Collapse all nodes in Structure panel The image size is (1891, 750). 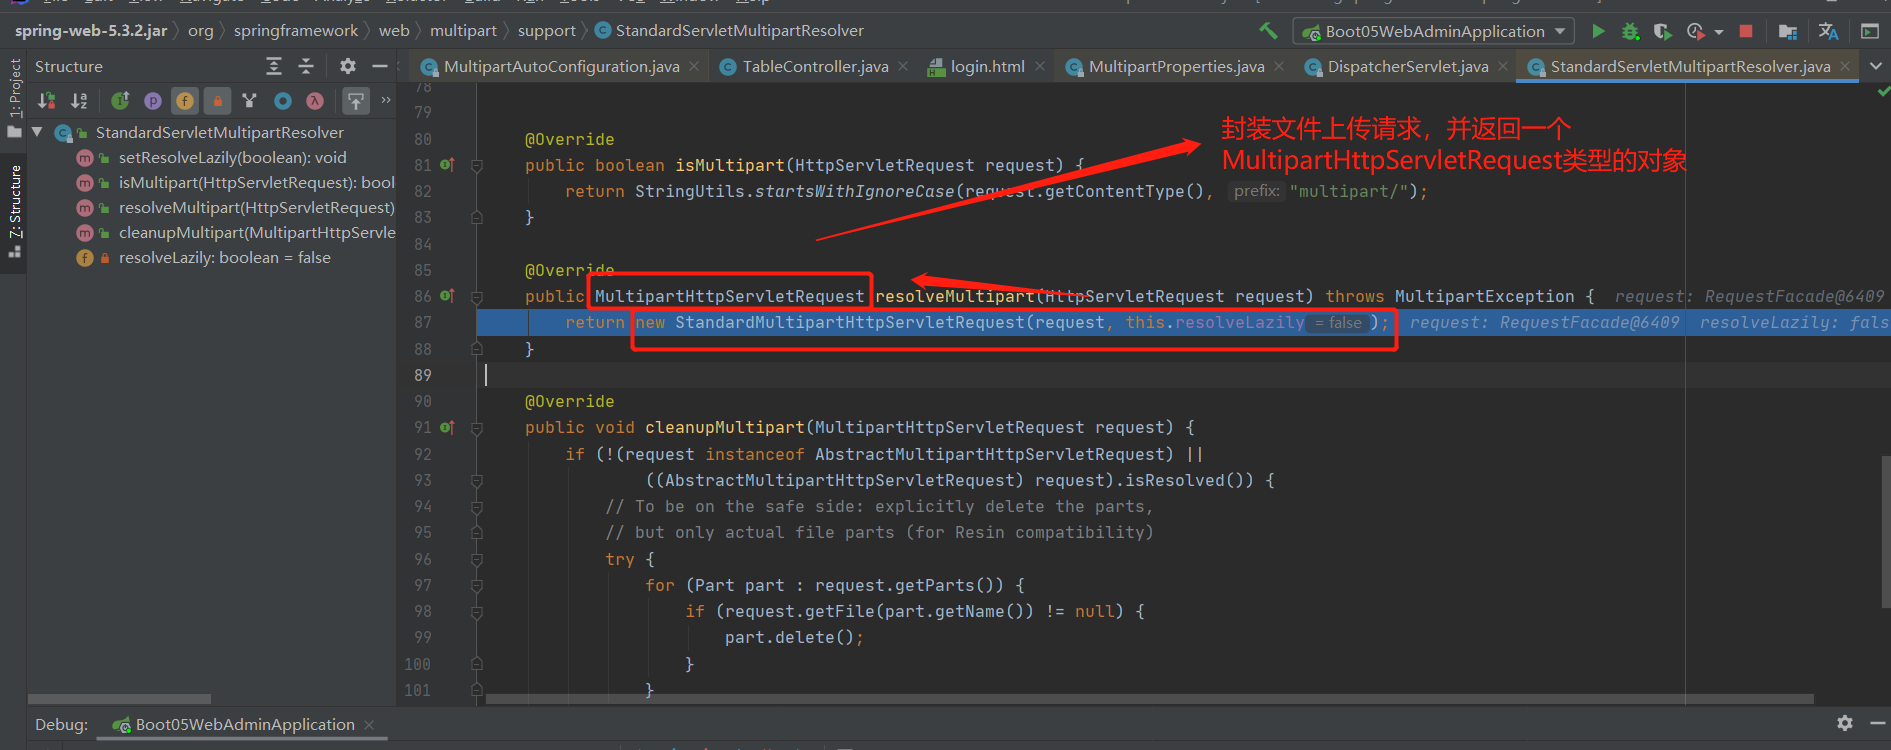pos(306,66)
